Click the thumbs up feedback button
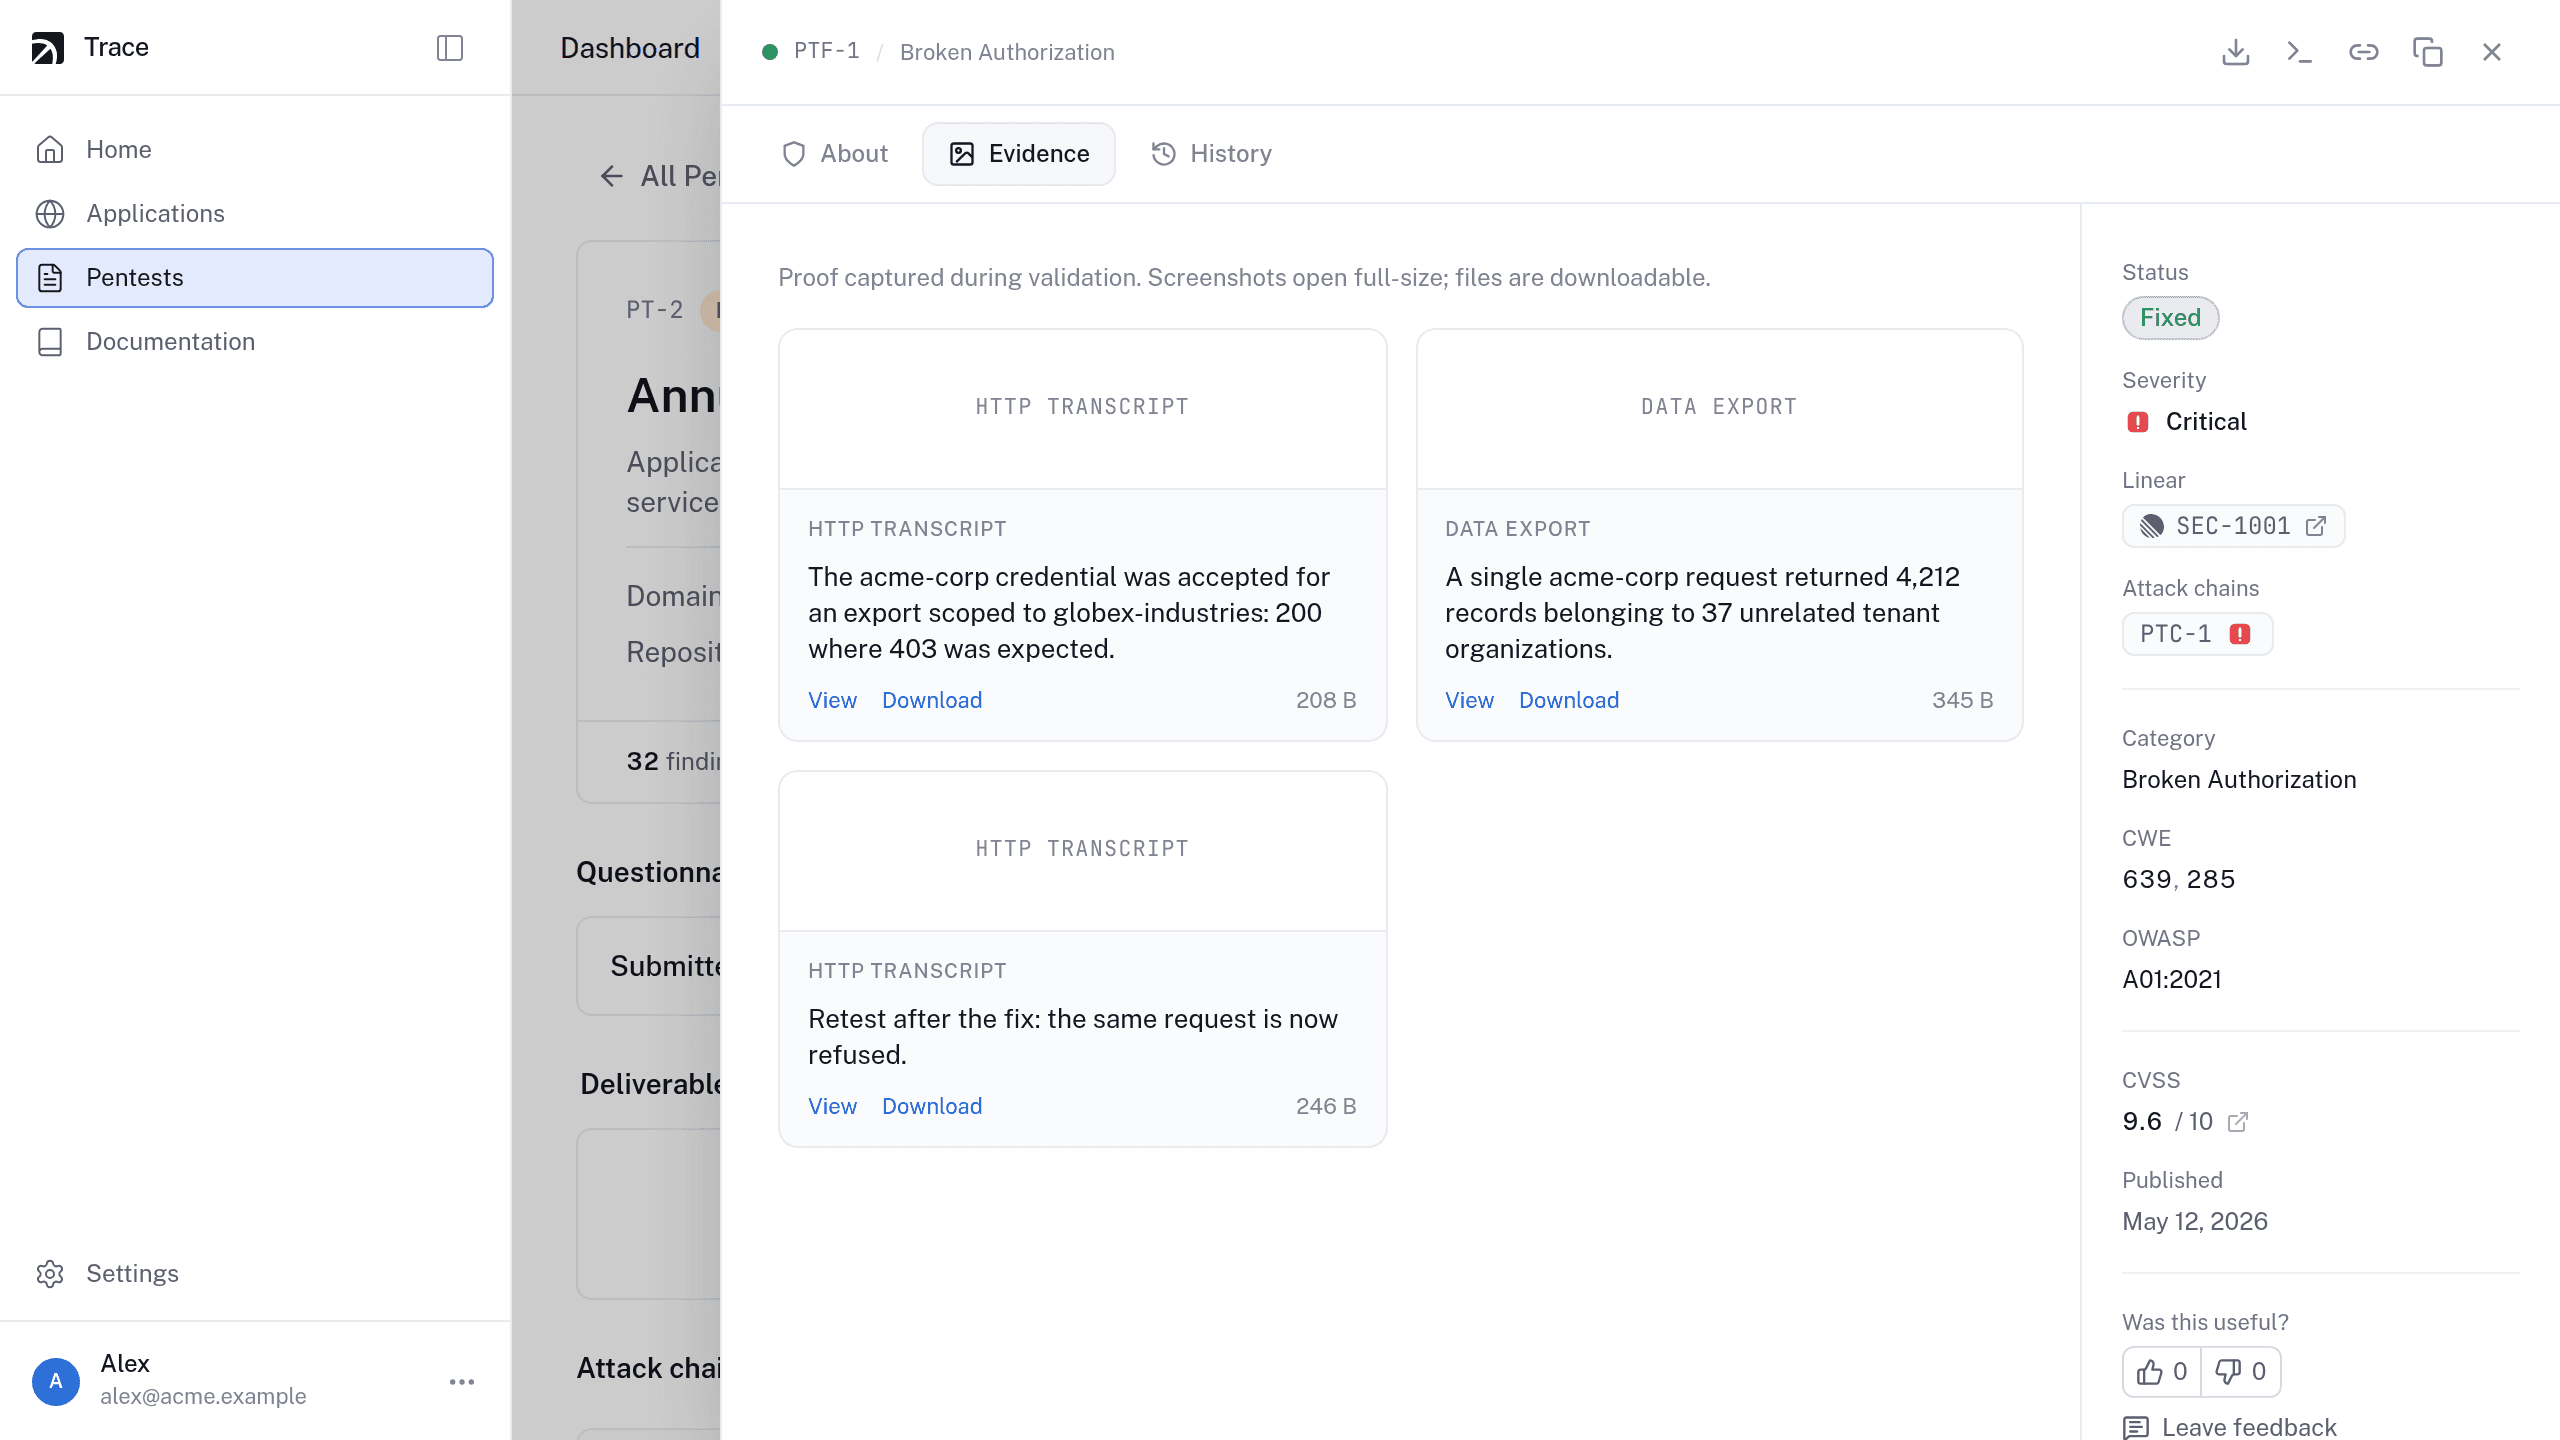 click(2162, 1372)
